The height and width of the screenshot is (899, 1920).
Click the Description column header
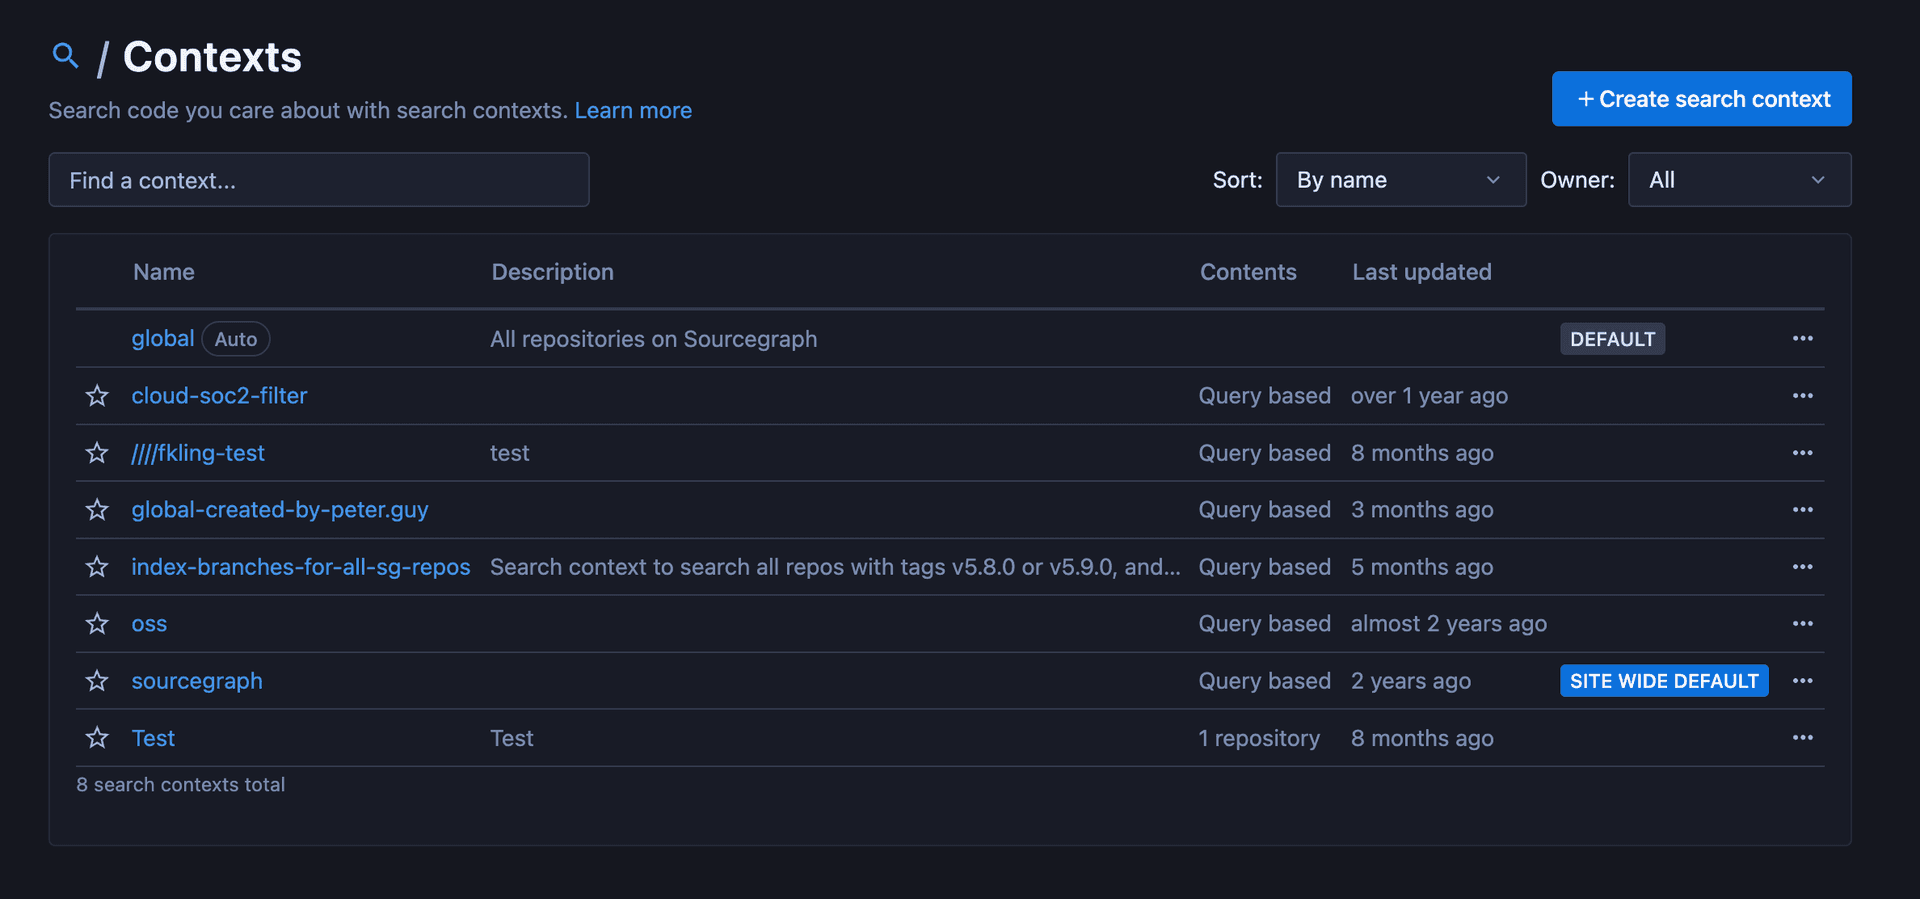[x=553, y=272]
